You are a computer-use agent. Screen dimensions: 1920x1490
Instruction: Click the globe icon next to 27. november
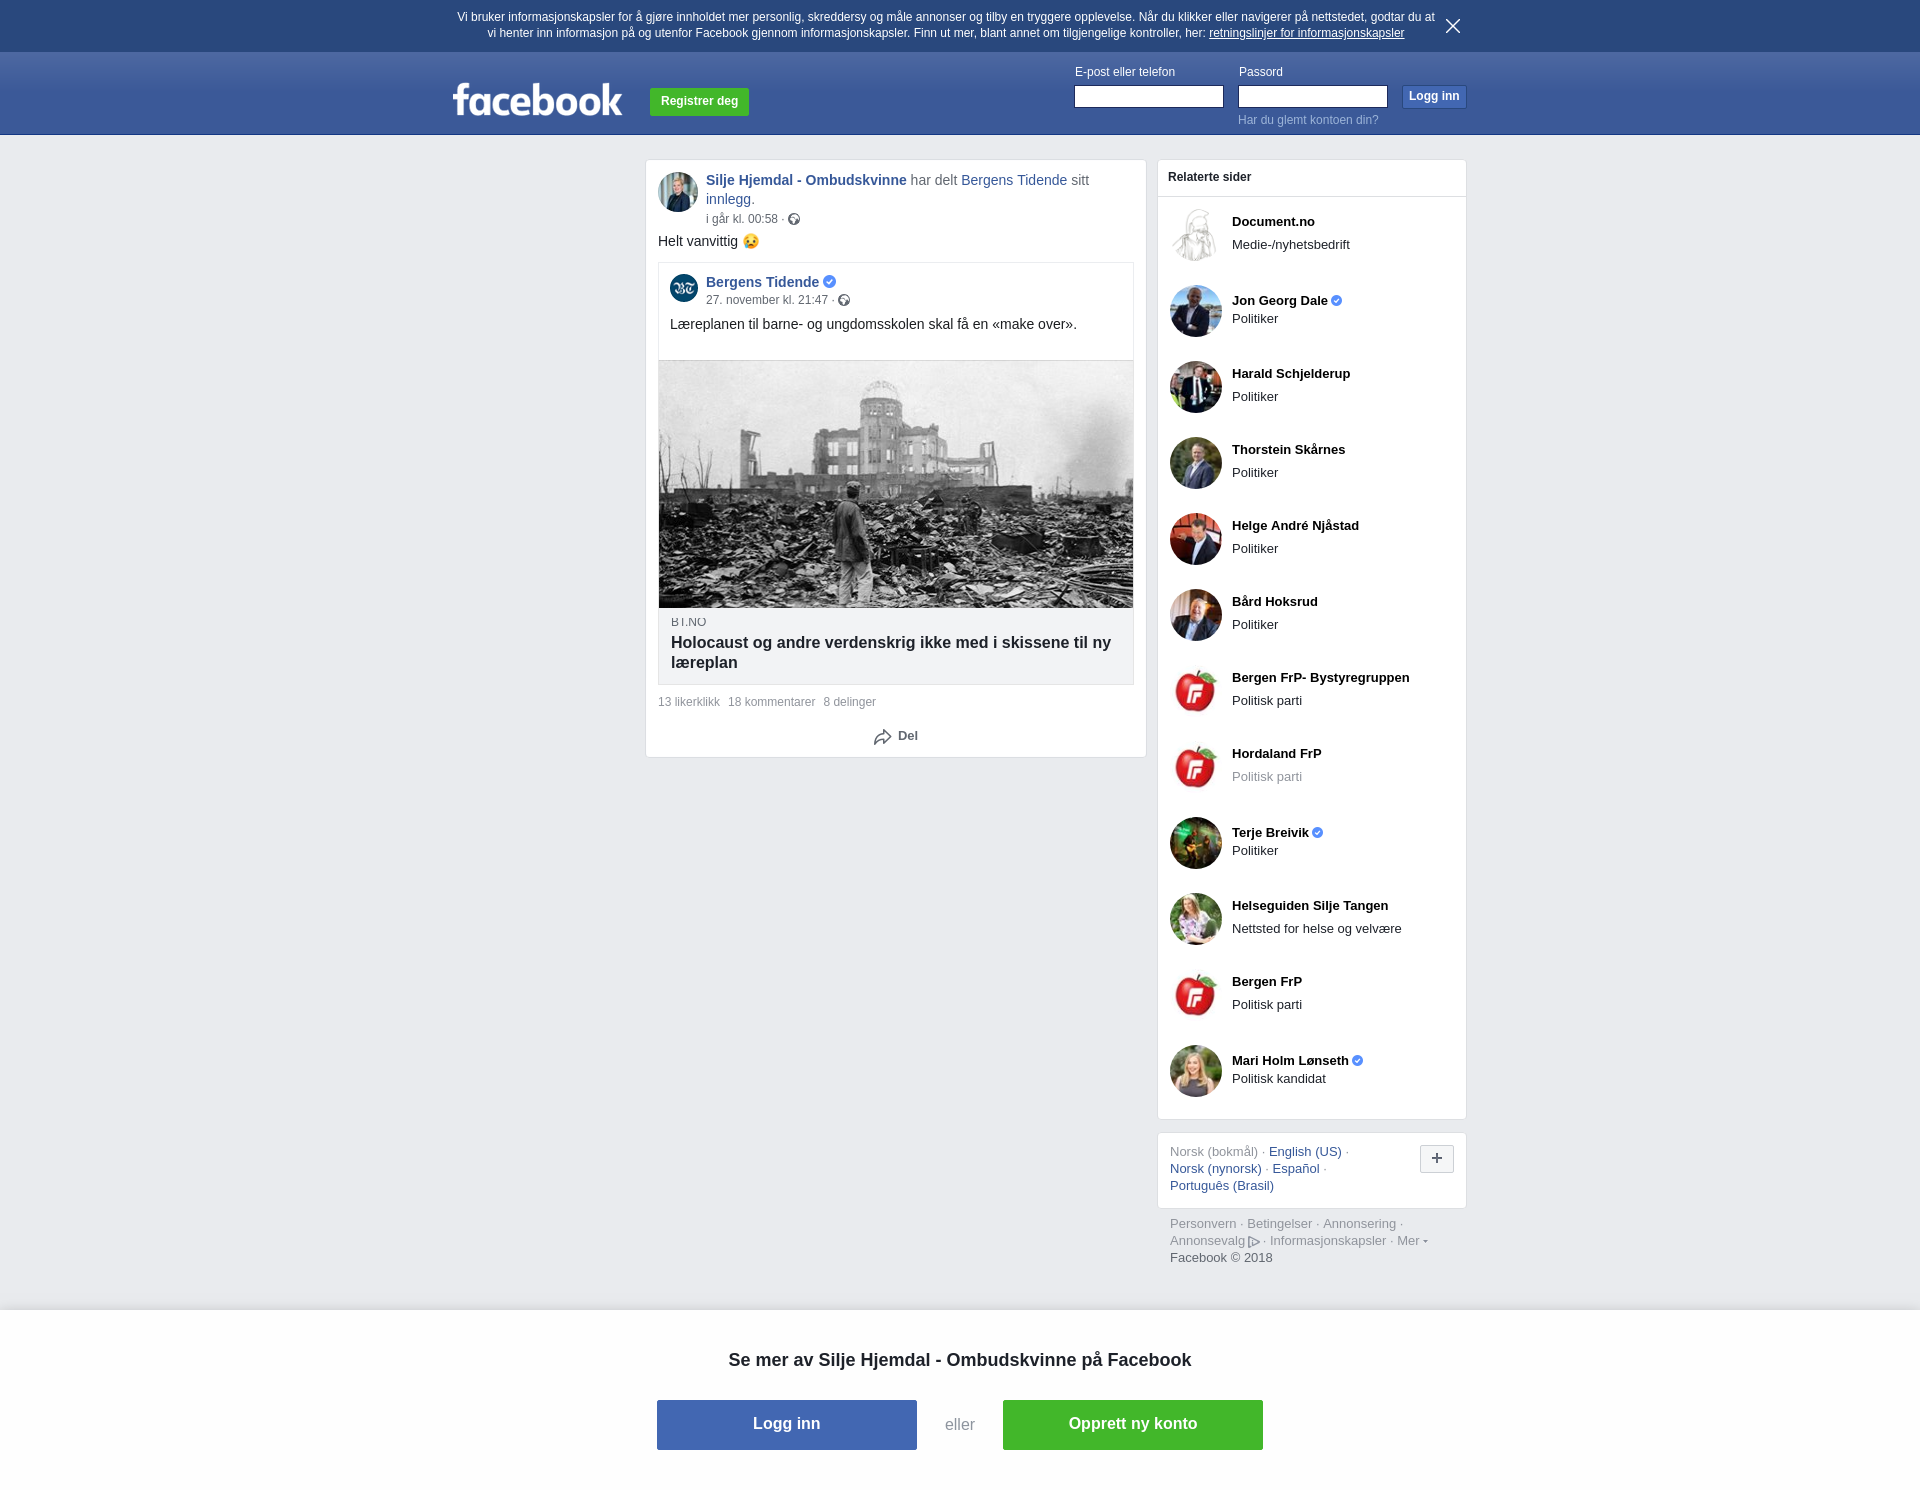(844, 300)
